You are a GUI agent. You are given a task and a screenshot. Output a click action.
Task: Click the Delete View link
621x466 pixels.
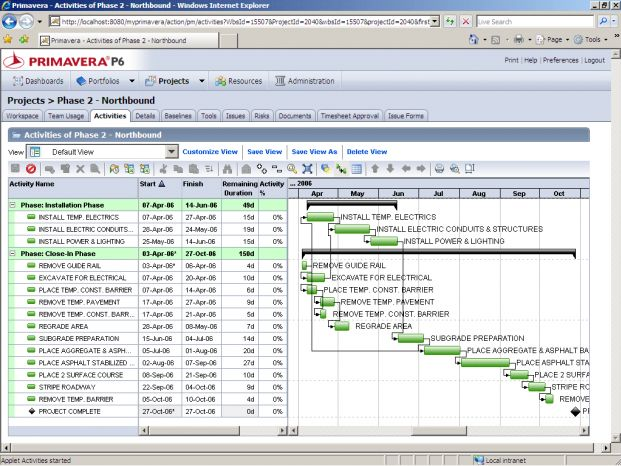(x=367, y=152)
